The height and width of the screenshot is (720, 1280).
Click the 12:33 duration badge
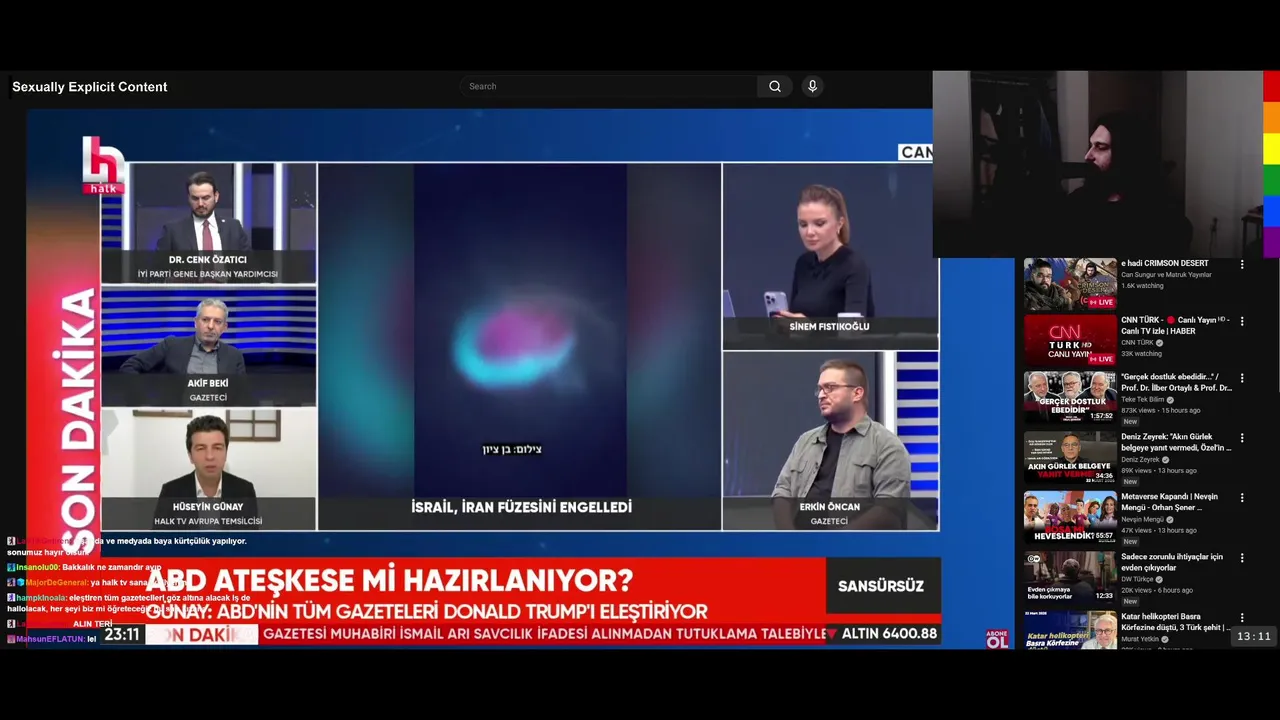tap(1104, 595)
